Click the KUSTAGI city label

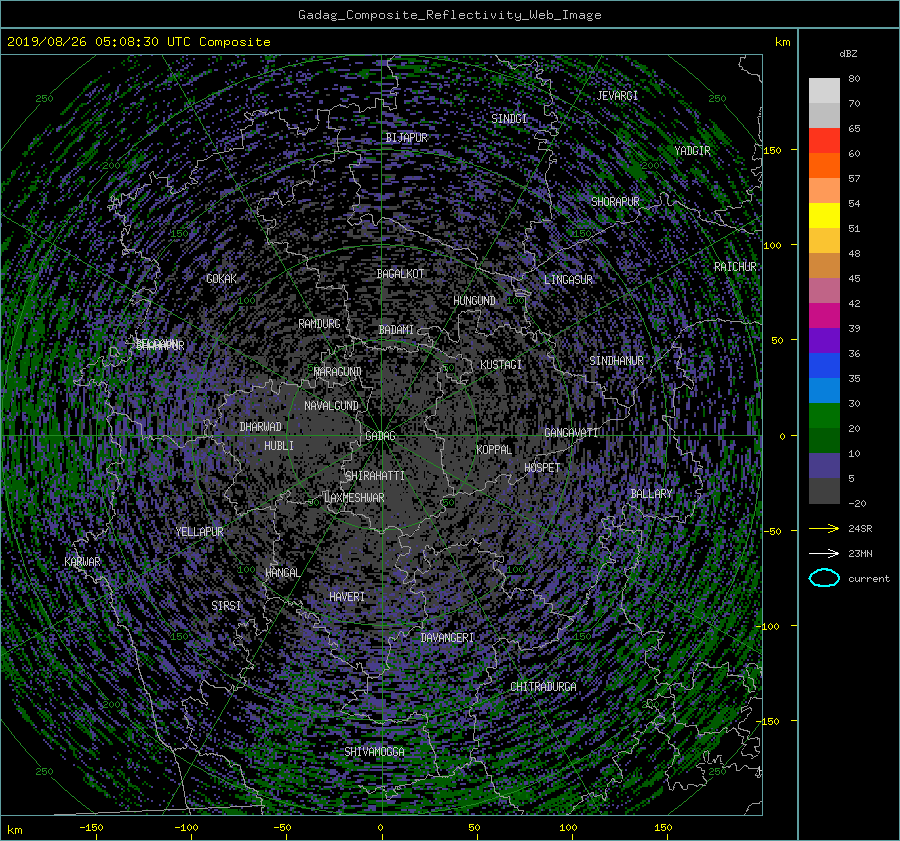pyautogui.click(x=501, y=365)
